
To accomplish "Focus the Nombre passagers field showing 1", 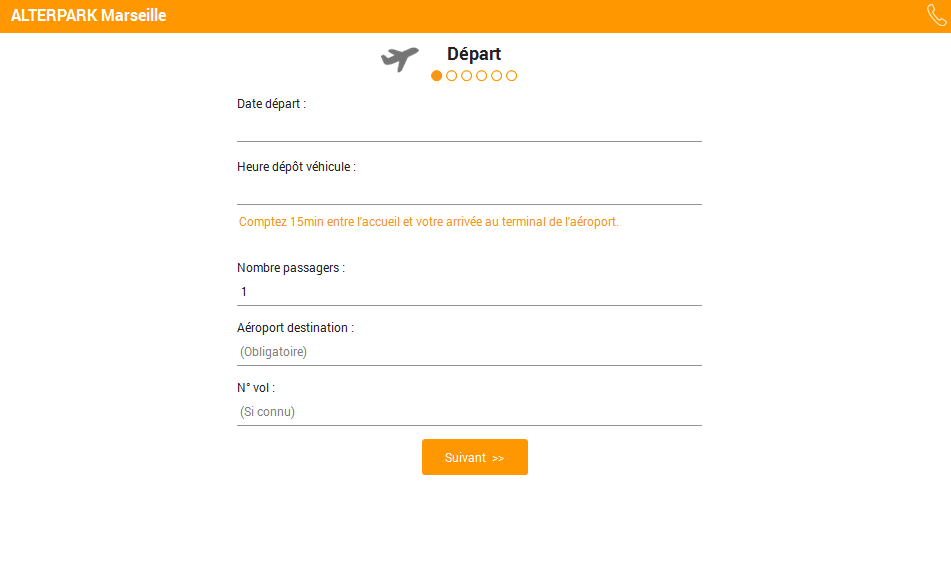I will 469,292.
